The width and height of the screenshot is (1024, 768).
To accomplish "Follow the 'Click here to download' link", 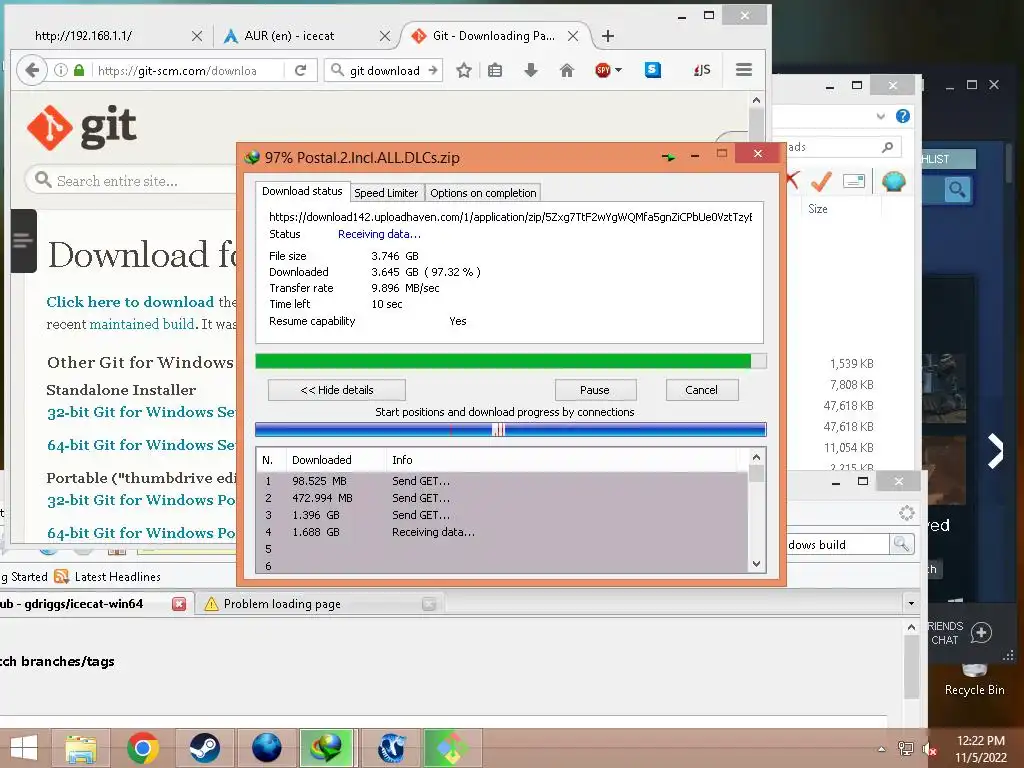I will (130, 302).
